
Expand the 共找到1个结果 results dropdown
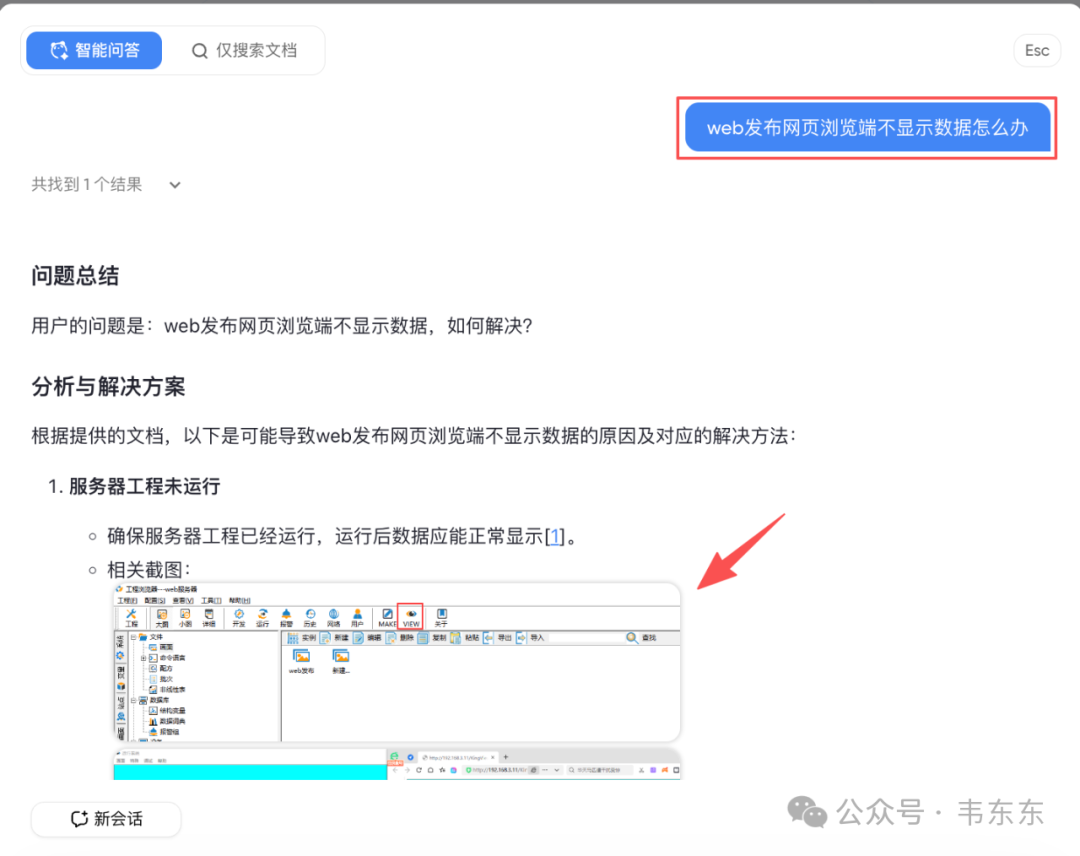pos(174,185)
